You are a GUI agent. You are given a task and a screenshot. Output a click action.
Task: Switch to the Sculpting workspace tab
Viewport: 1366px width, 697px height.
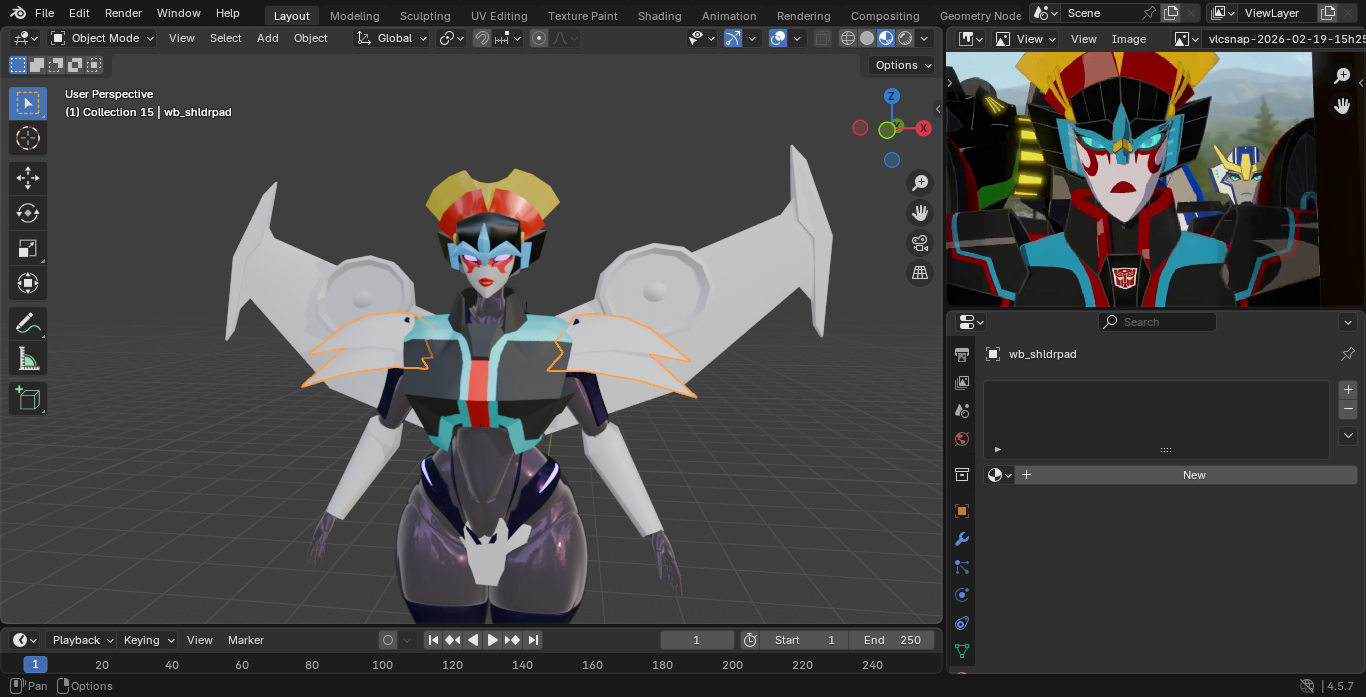425,16
